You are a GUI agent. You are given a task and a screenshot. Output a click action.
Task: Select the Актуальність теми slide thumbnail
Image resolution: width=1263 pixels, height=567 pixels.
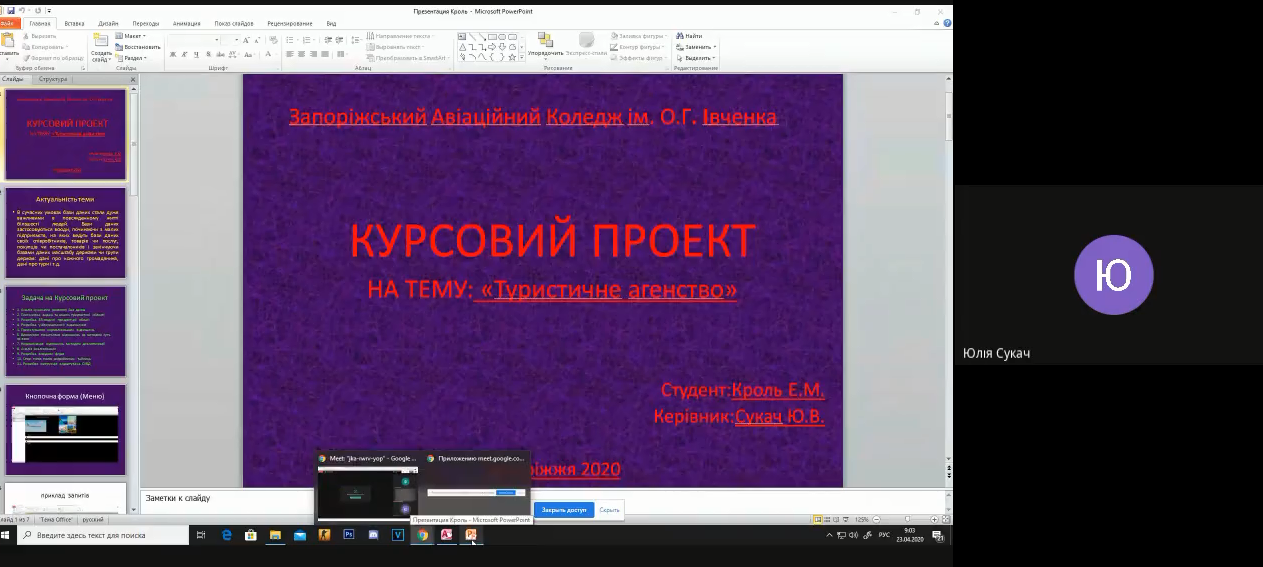pos(67,232)
